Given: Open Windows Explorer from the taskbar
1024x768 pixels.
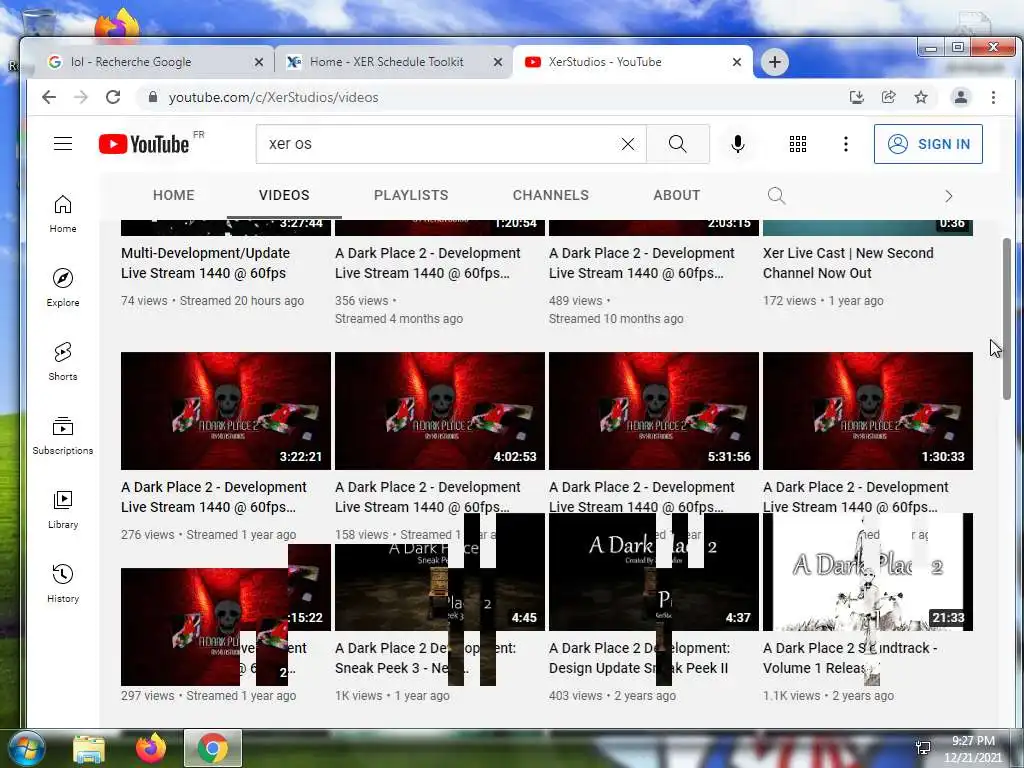Looking at the screenshot, I should [89, 748].
